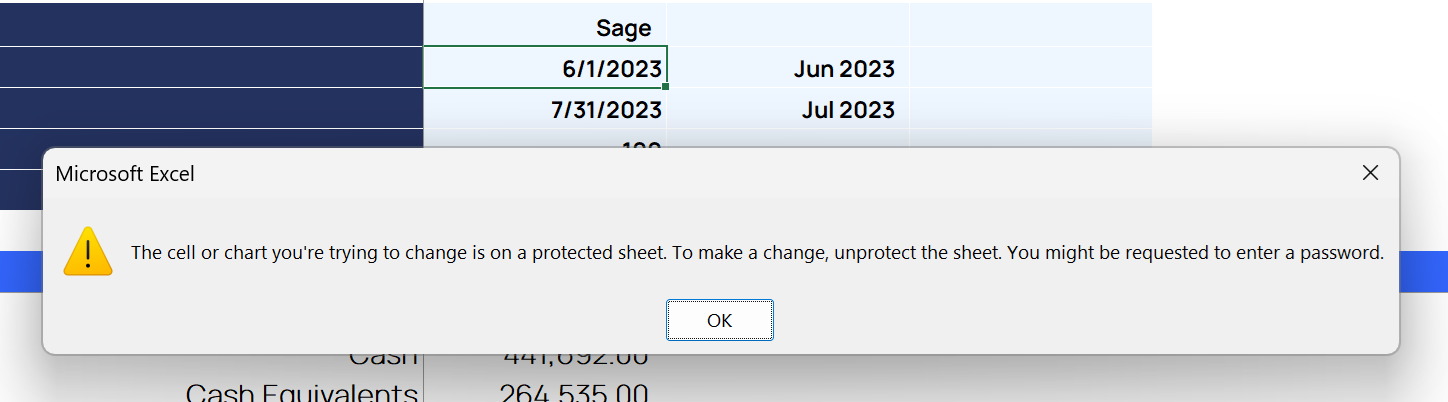1448x402 pixels.
Task: Select the empty cell right of Jul 2023
Action: tap(1031, 109)
